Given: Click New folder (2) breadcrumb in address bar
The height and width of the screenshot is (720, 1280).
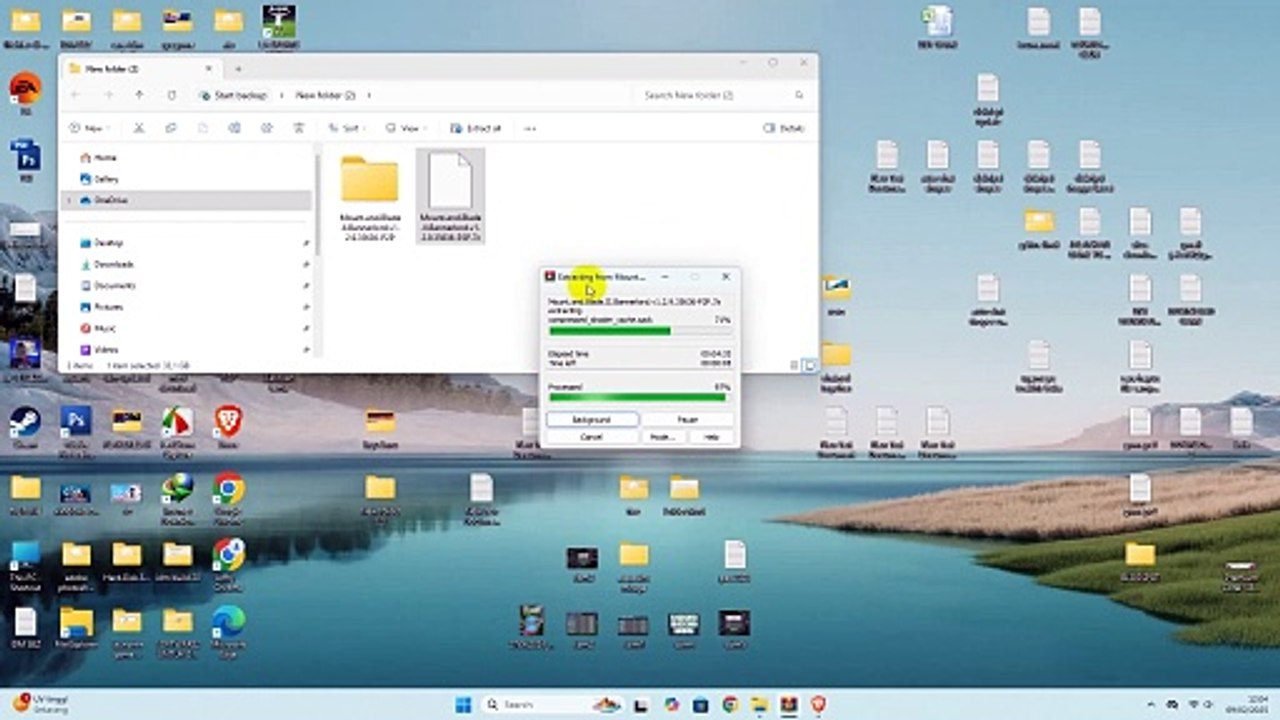Looking at the screenshot, I should pyautogui.click(x=325, y=95).
